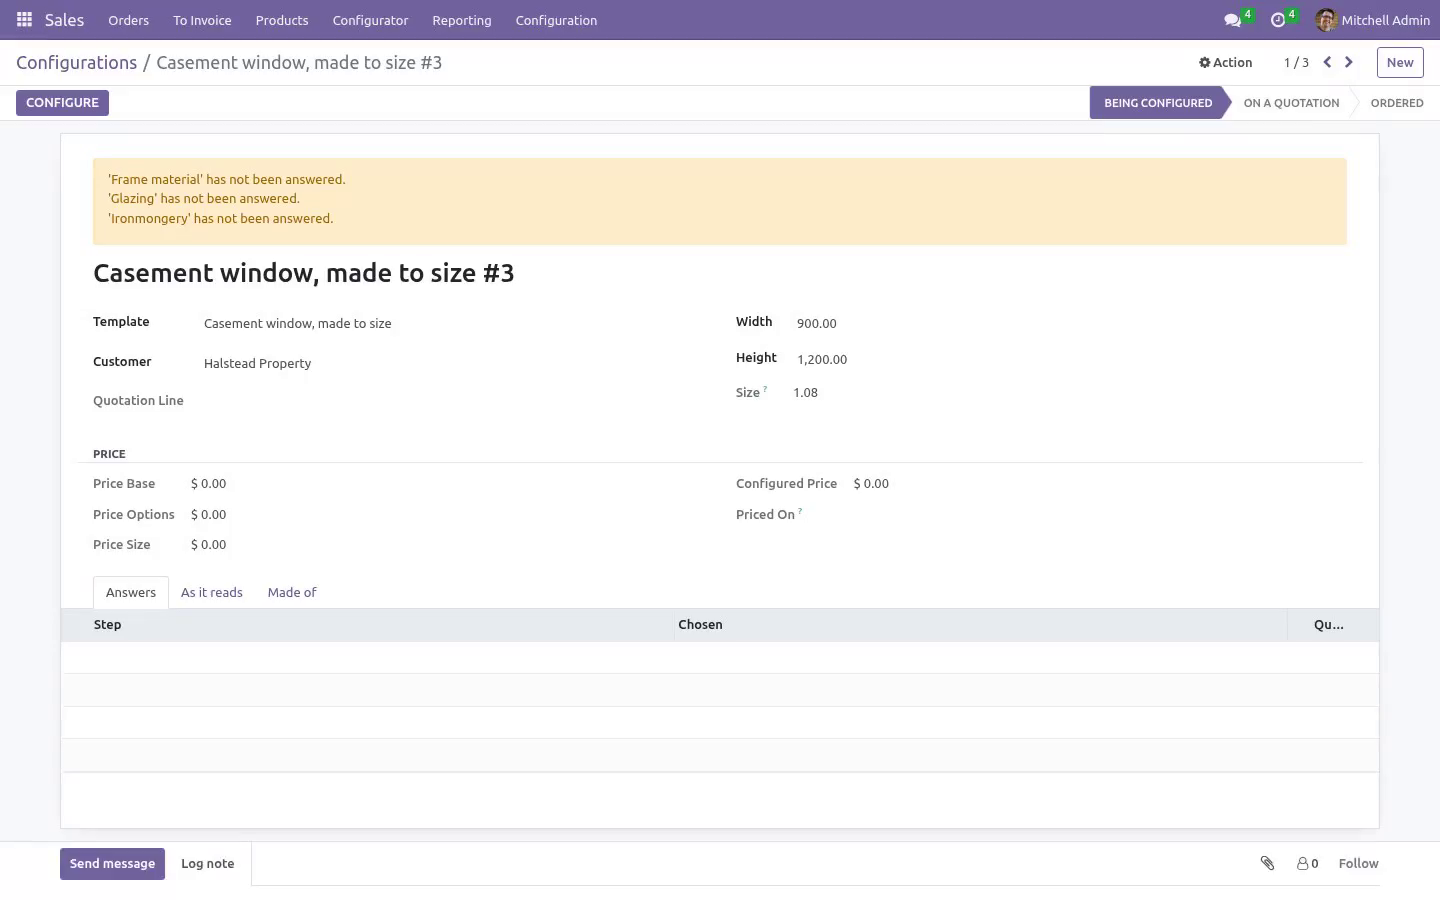Click the Sales app title
1440x900 pixels.
coord(64,20)
